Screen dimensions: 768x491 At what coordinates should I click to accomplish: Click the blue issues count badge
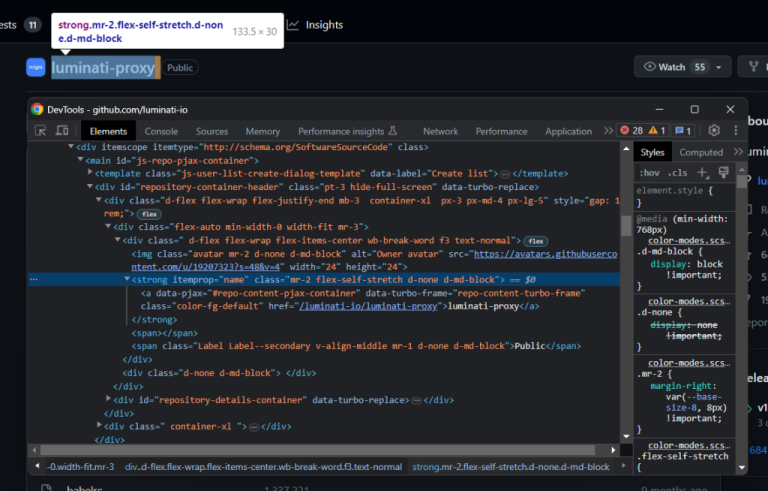[x=683, y=131]
